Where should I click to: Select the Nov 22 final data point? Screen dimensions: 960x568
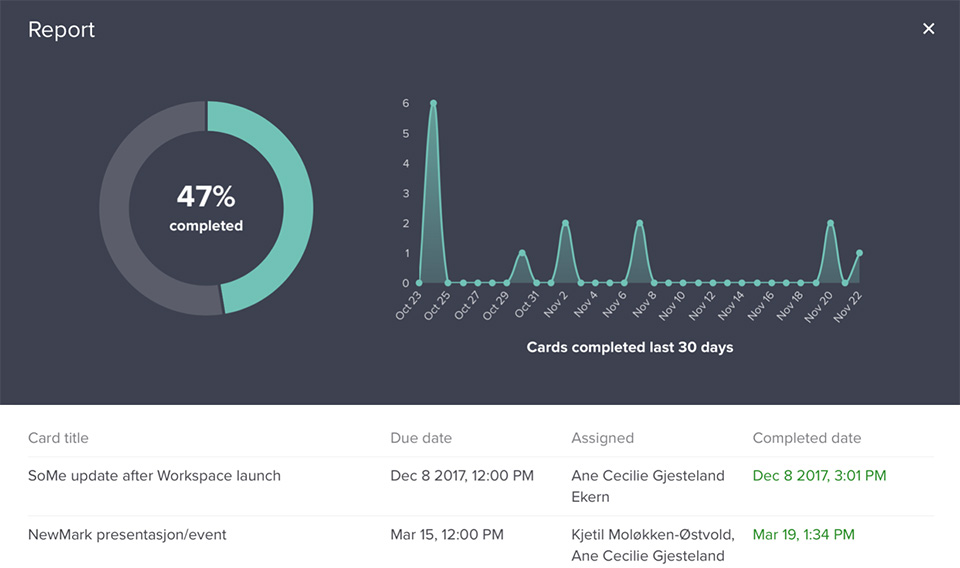pyautogui.click(x=859, y=253)
